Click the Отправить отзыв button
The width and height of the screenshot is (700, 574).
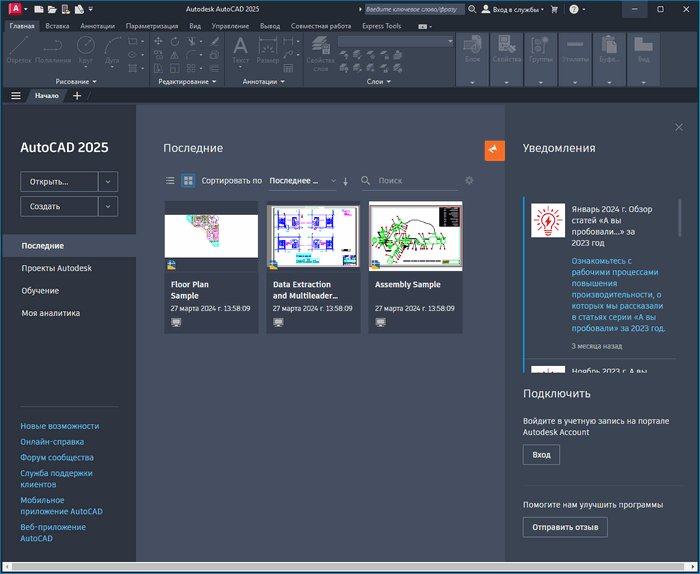(565, 527)
